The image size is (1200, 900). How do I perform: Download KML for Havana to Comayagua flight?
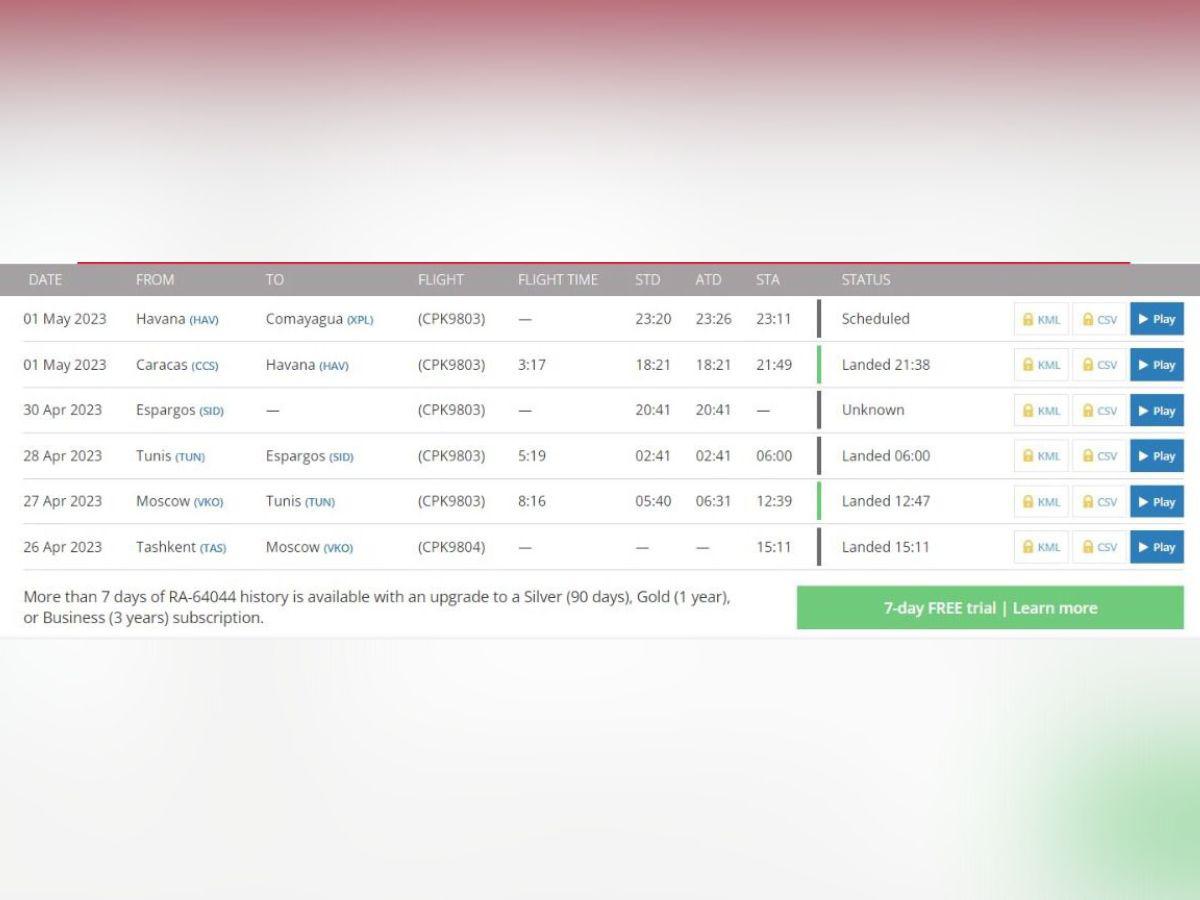coord(1041,319)
